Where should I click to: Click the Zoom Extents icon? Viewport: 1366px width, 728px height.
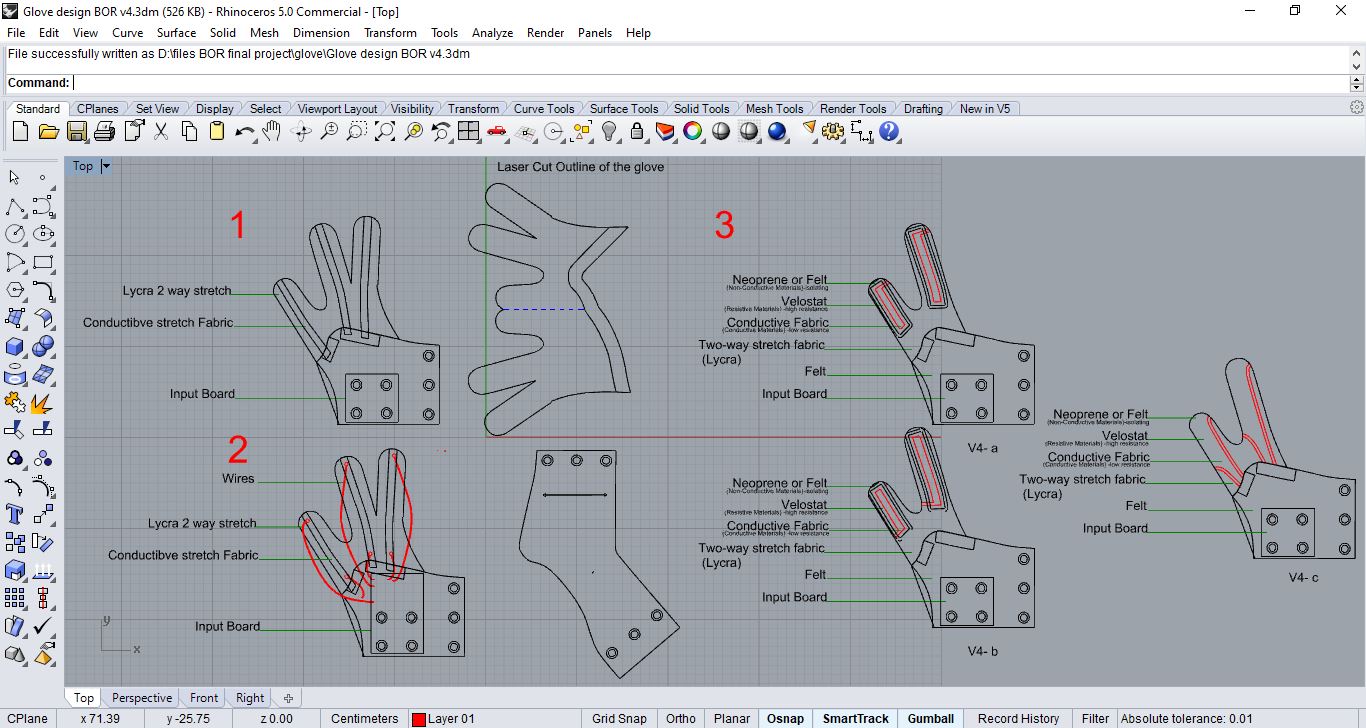pyautogui.click(x=385, y=131)
